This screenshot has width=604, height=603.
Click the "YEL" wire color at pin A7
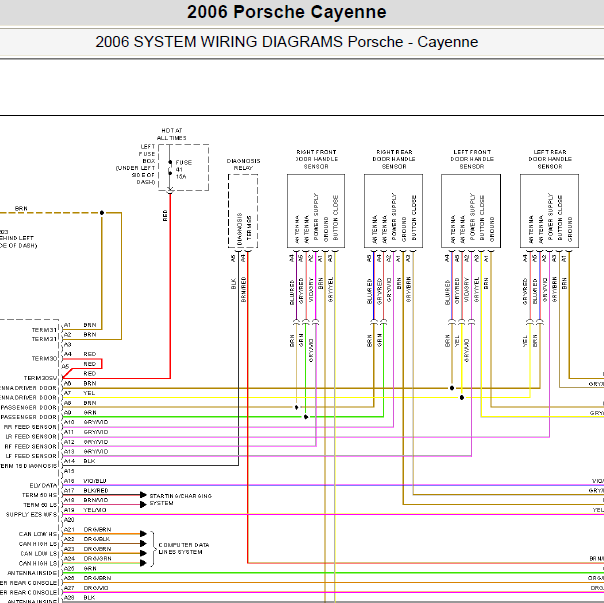89,393
